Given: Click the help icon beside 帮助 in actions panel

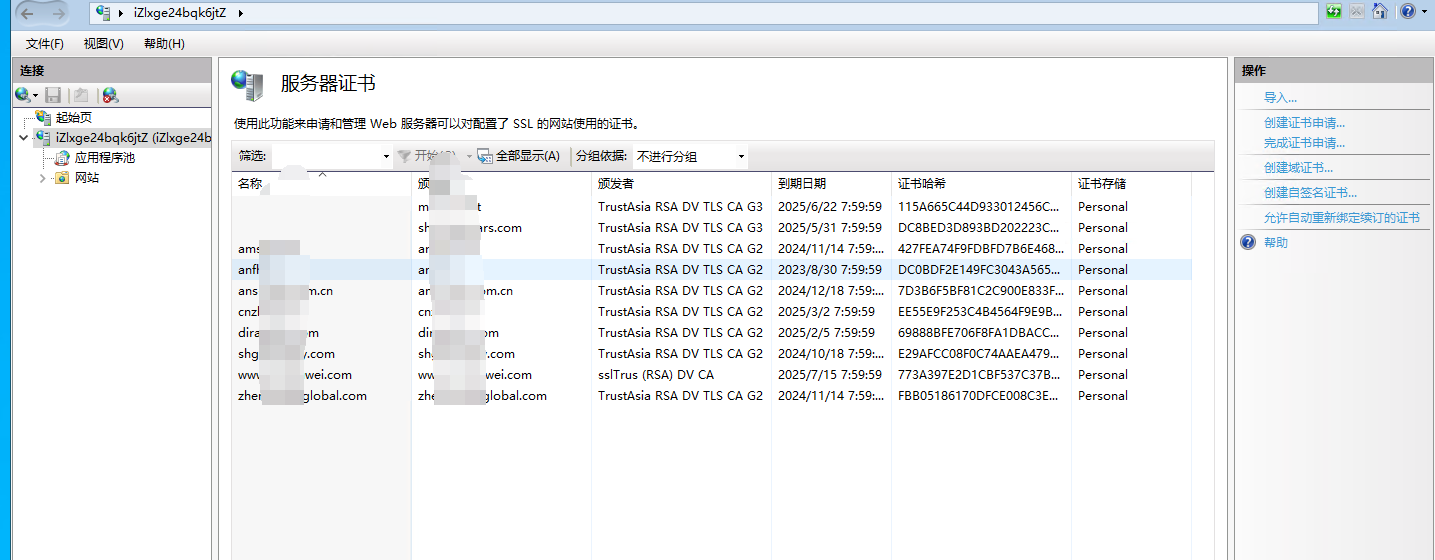Looking at the screenshot, I should click(1248, 242).
